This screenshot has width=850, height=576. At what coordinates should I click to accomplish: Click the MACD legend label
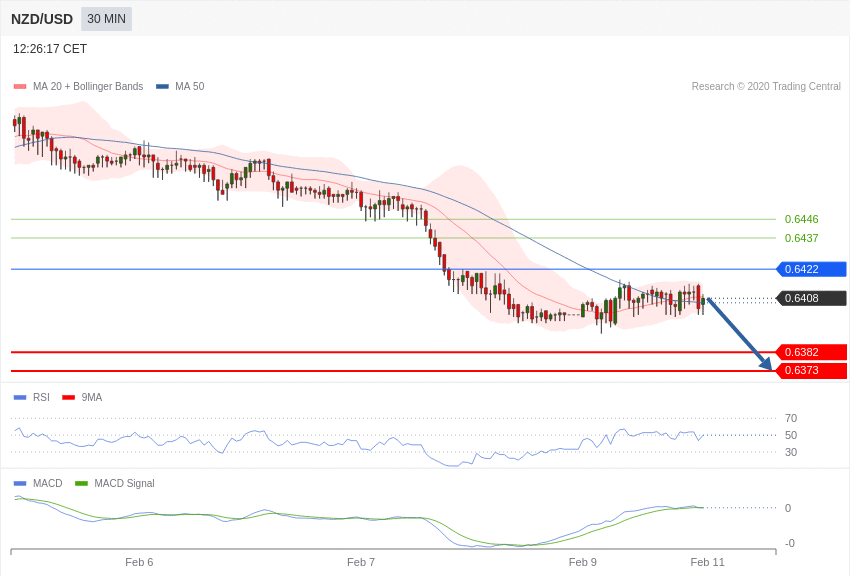(48, 483)
